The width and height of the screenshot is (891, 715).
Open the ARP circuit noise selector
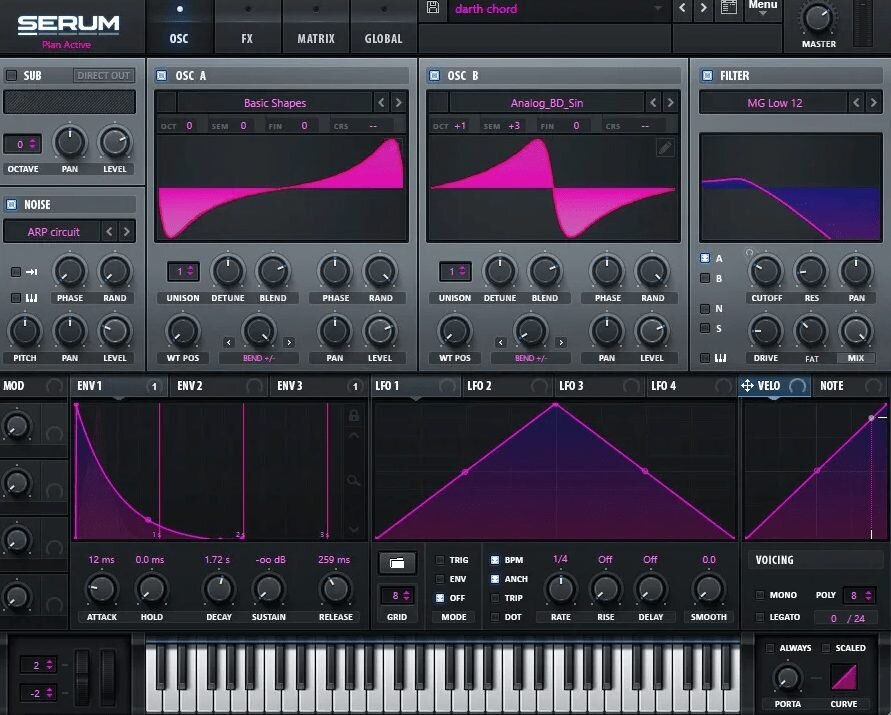[x=53, y=232]
